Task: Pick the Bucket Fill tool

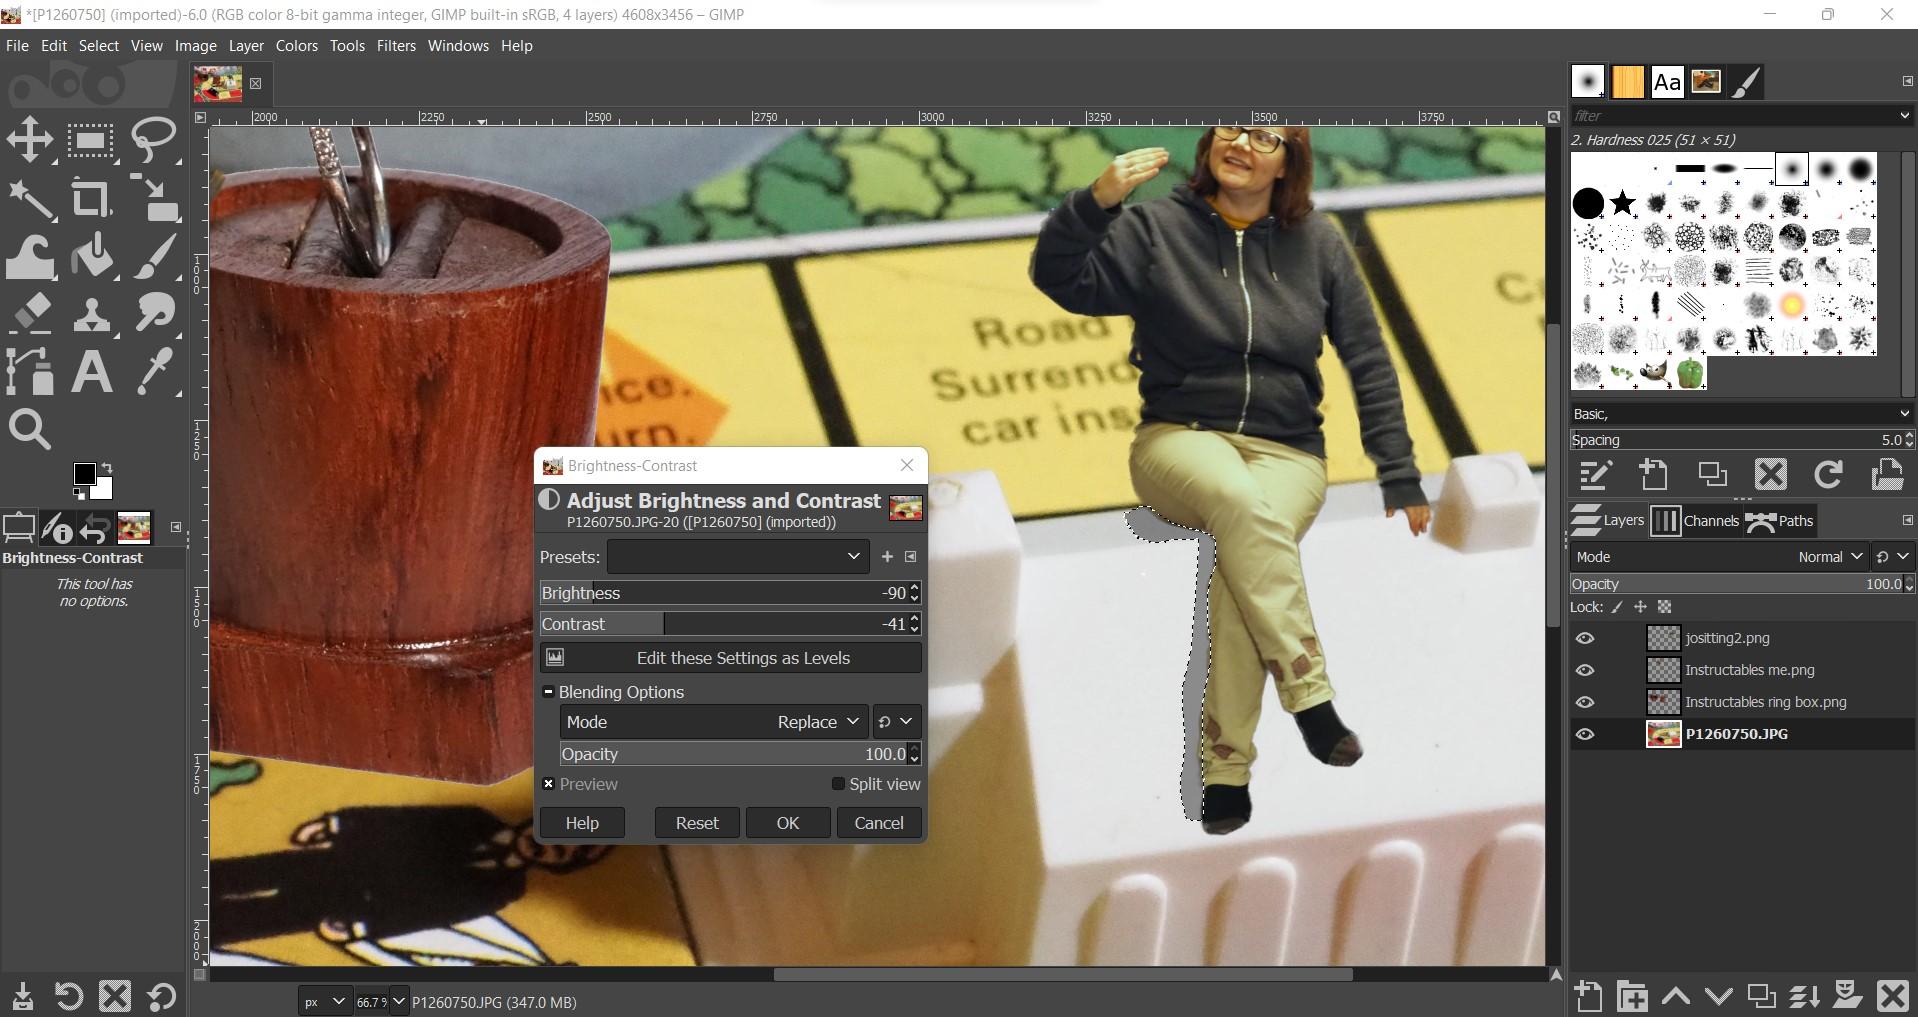Action: pos(93,255)
